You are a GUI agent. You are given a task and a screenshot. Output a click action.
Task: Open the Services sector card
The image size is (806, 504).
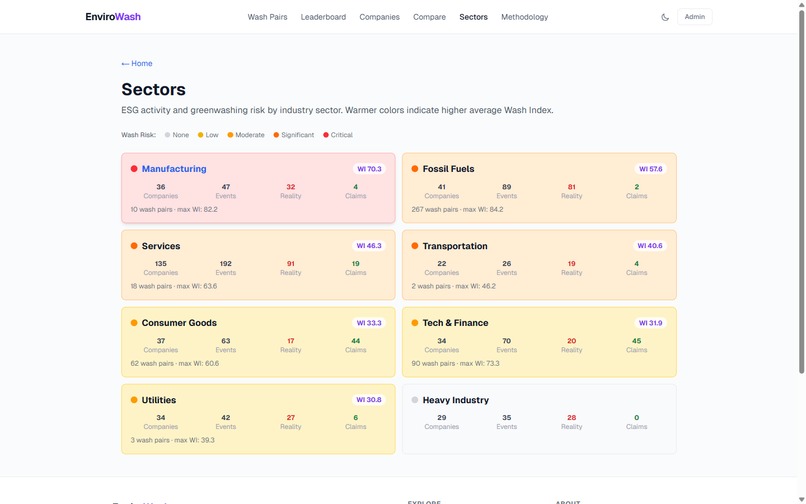pos(258,265)
